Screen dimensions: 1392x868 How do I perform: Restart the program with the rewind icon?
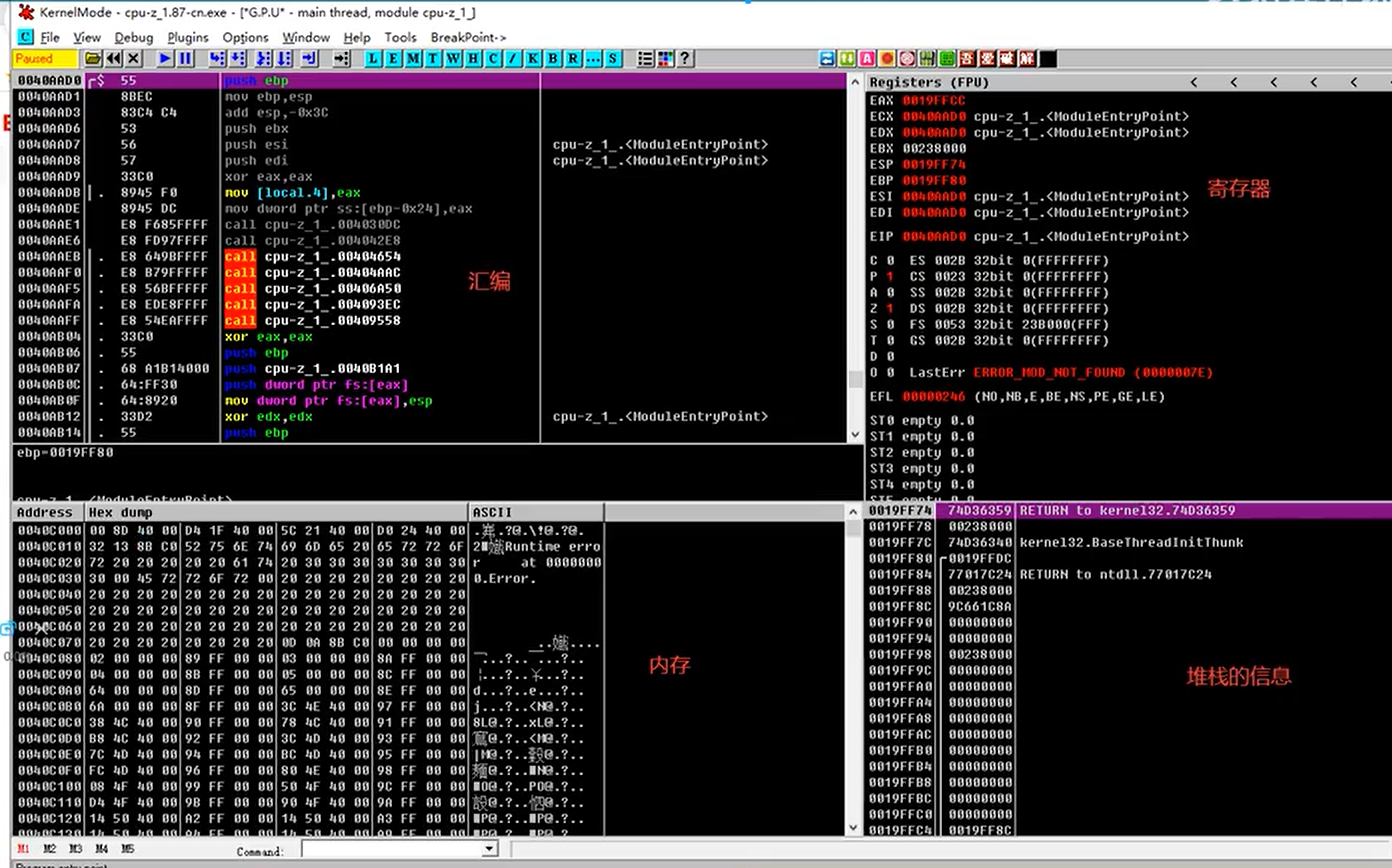pyautogui.click(x=113, y=59)
